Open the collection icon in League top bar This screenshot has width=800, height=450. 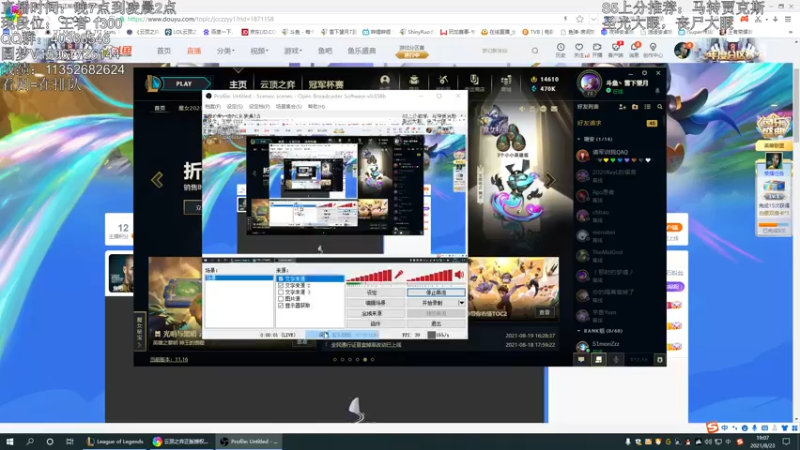click(414, 81)
